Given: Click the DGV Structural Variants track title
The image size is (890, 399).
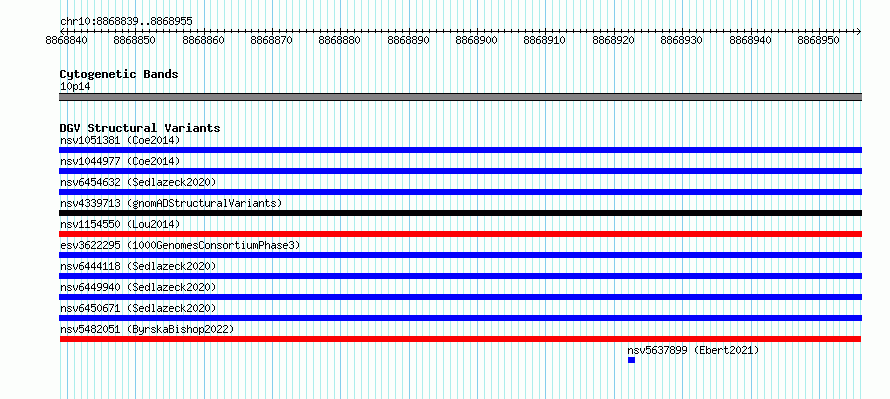Looking at the screenshot, I should pyautogui.click(x=140, y=128).
